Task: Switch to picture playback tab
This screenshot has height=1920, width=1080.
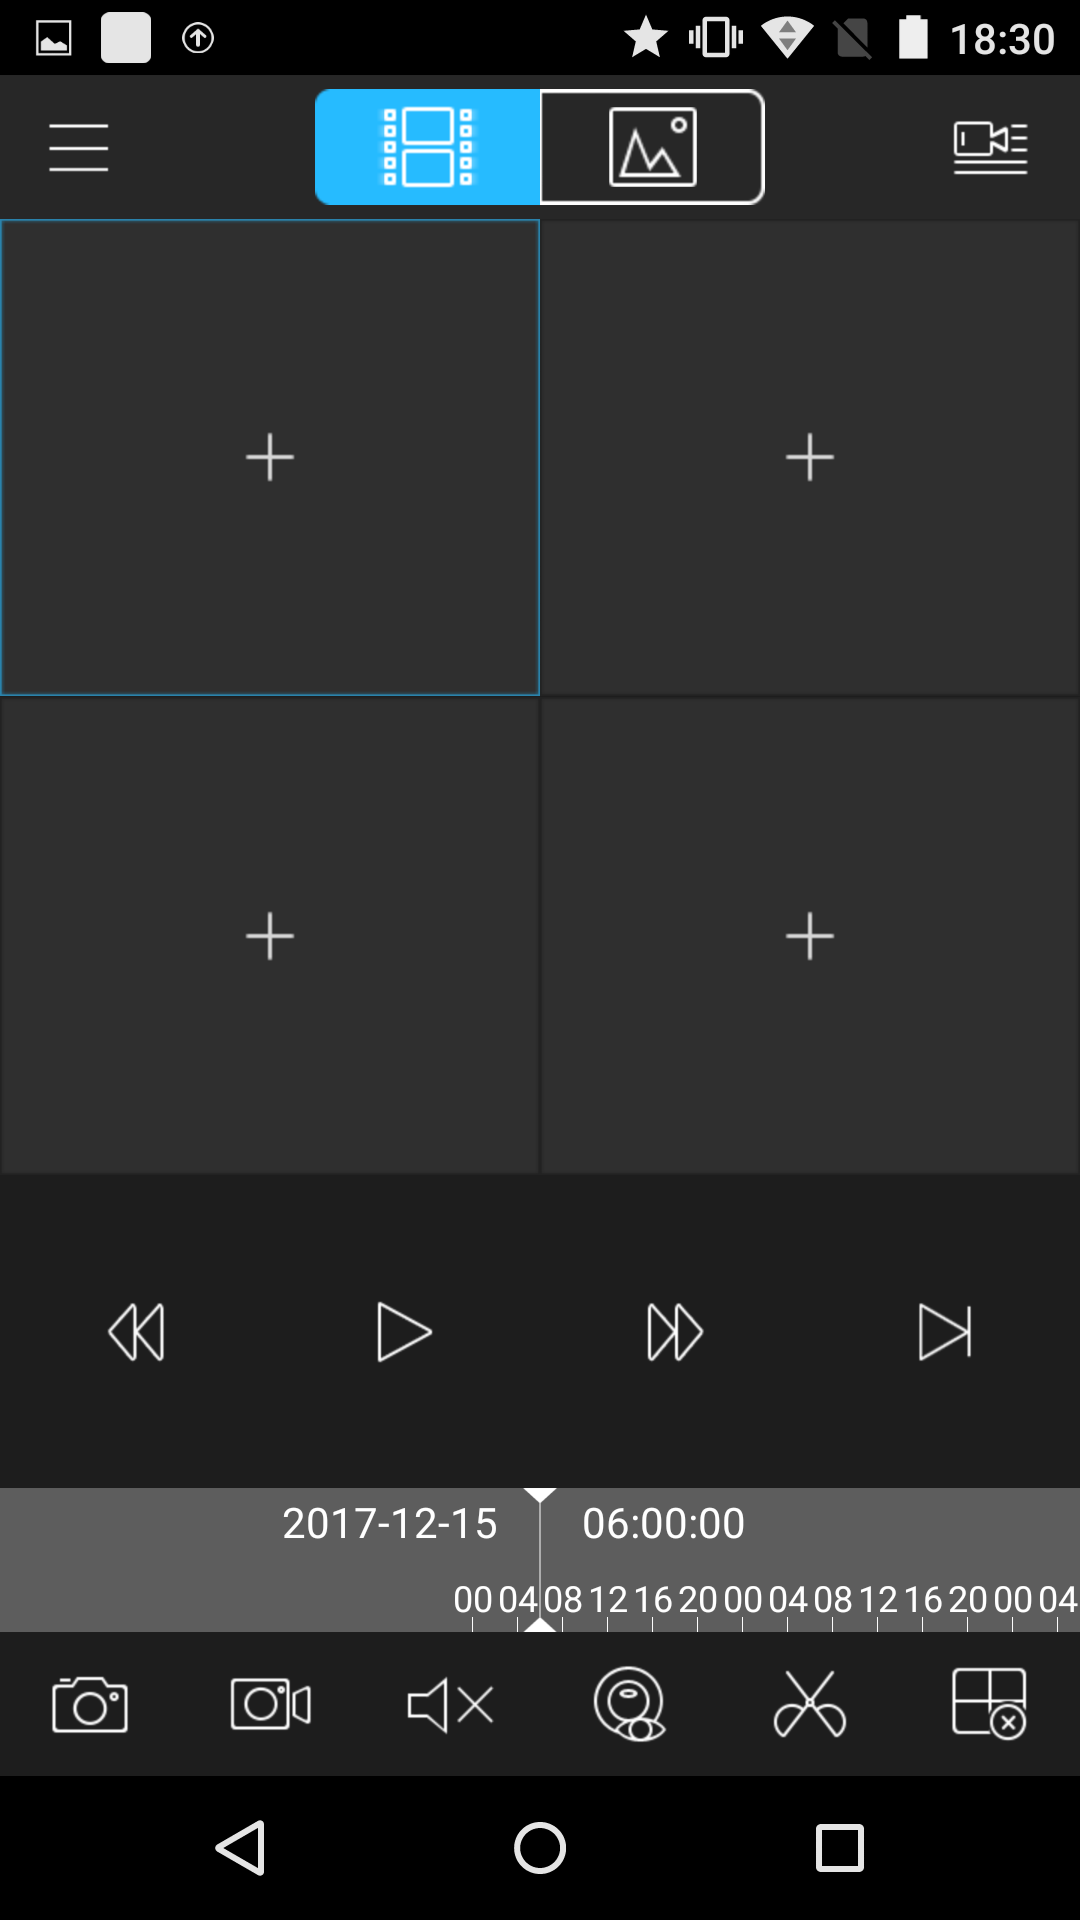Action: coord(652,147)
